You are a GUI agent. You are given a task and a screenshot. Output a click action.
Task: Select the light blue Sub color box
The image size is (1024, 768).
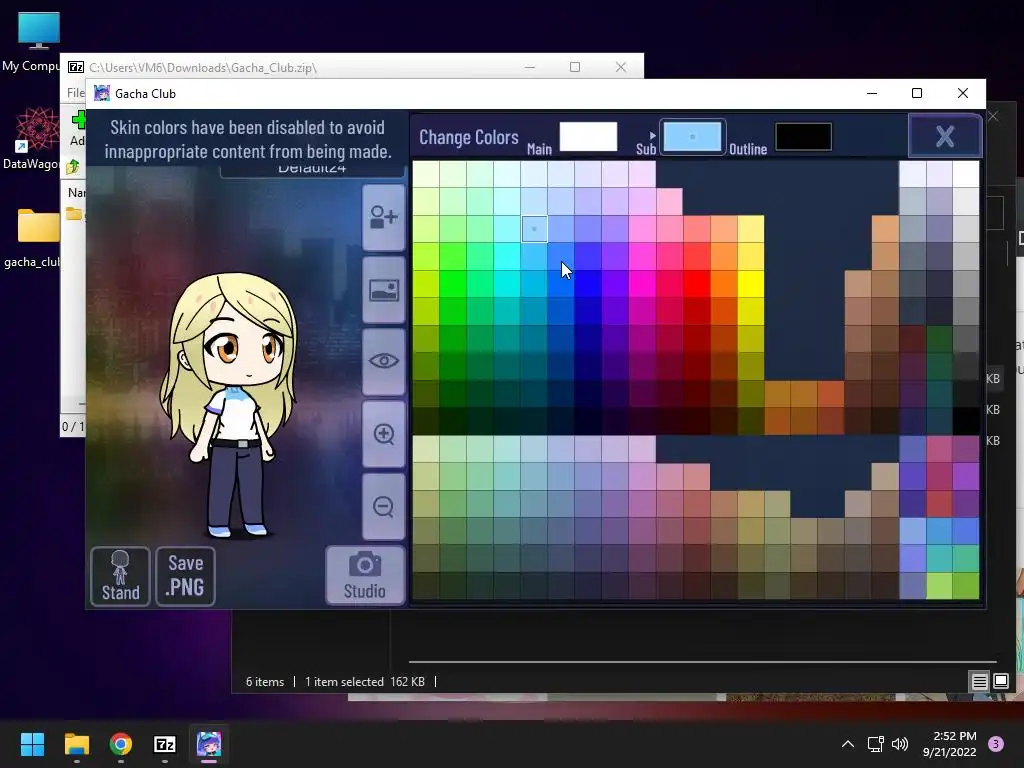coord(692,136)
